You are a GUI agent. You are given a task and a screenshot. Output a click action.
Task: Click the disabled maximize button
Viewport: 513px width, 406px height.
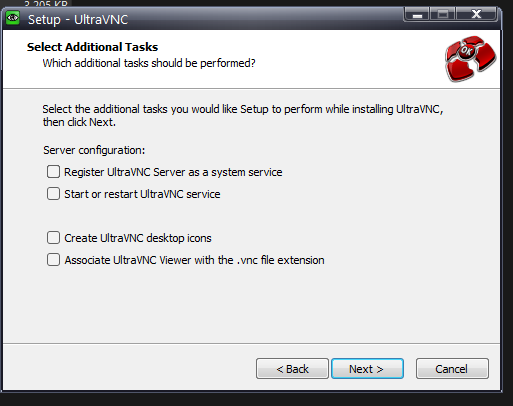click(x=443, y=14)
